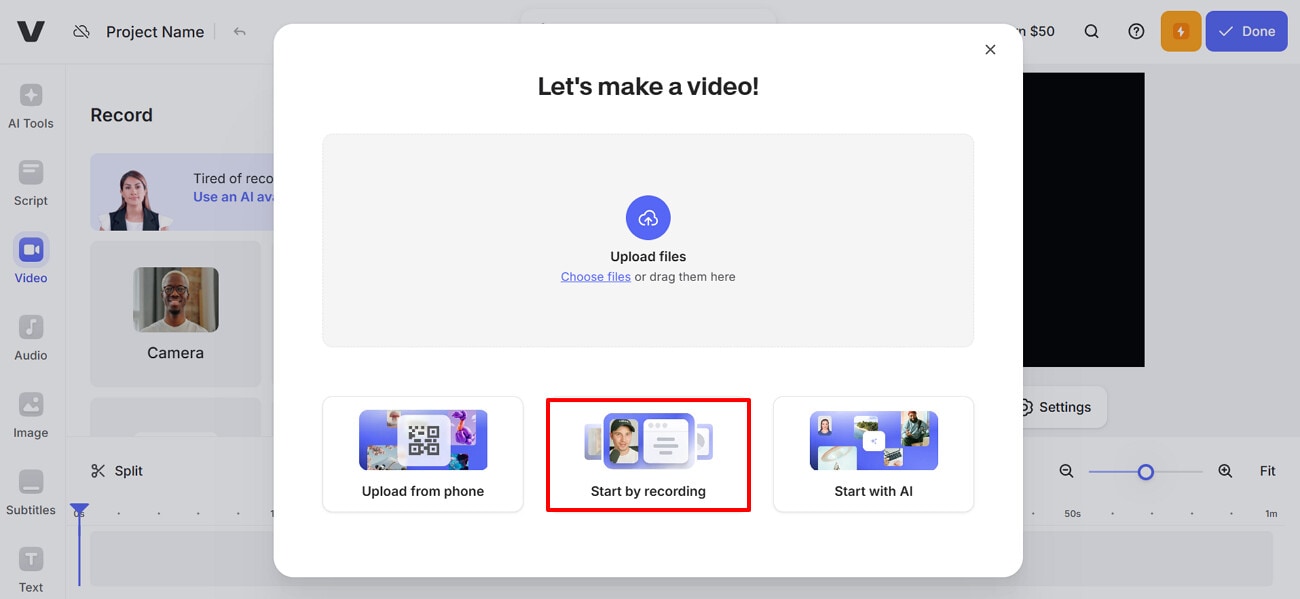This screenshot has height=599, width=1300.
Task: Click the Done button
Action: pos(1246,31)
